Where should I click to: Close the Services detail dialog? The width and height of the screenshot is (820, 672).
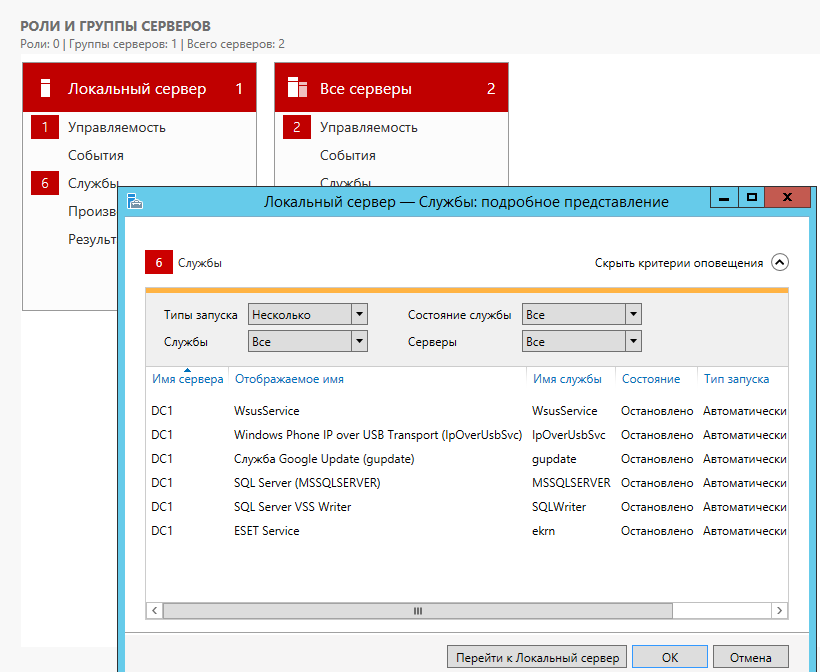(x=787, y=198)
